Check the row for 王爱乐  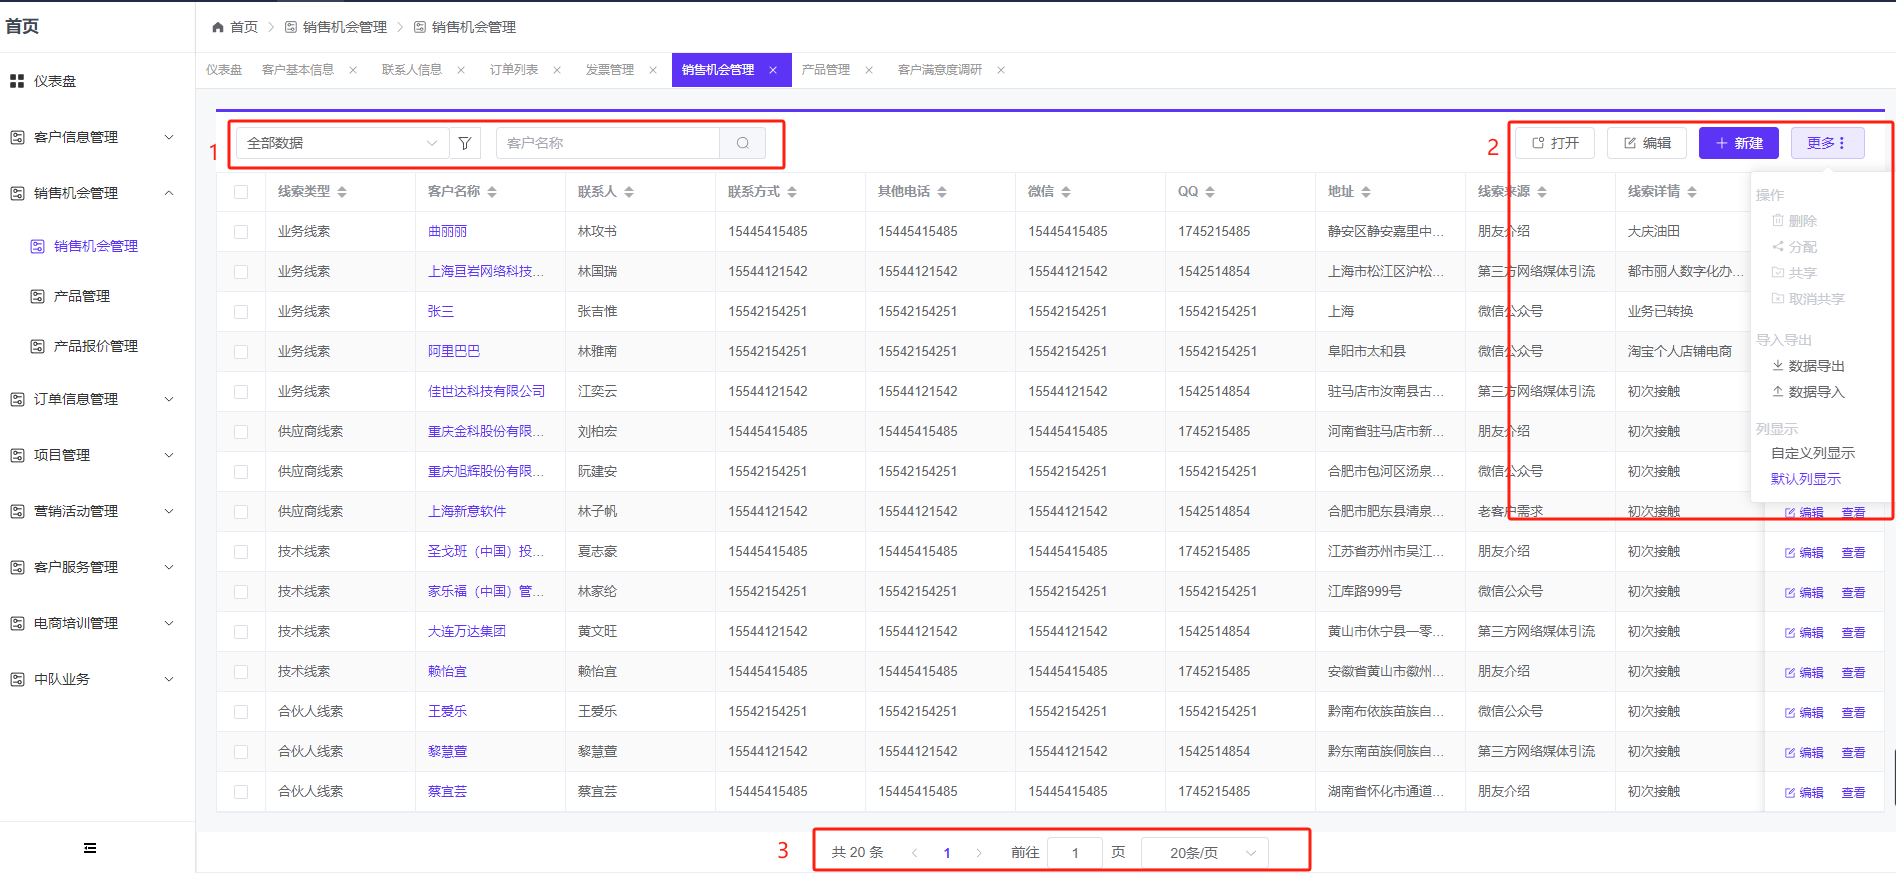[241, 711]
